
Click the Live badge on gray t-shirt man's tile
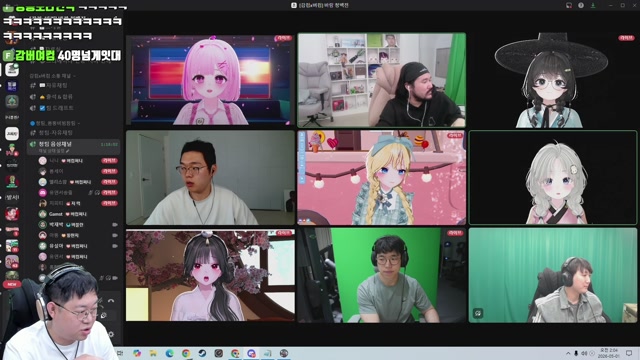tap(455, 233)
